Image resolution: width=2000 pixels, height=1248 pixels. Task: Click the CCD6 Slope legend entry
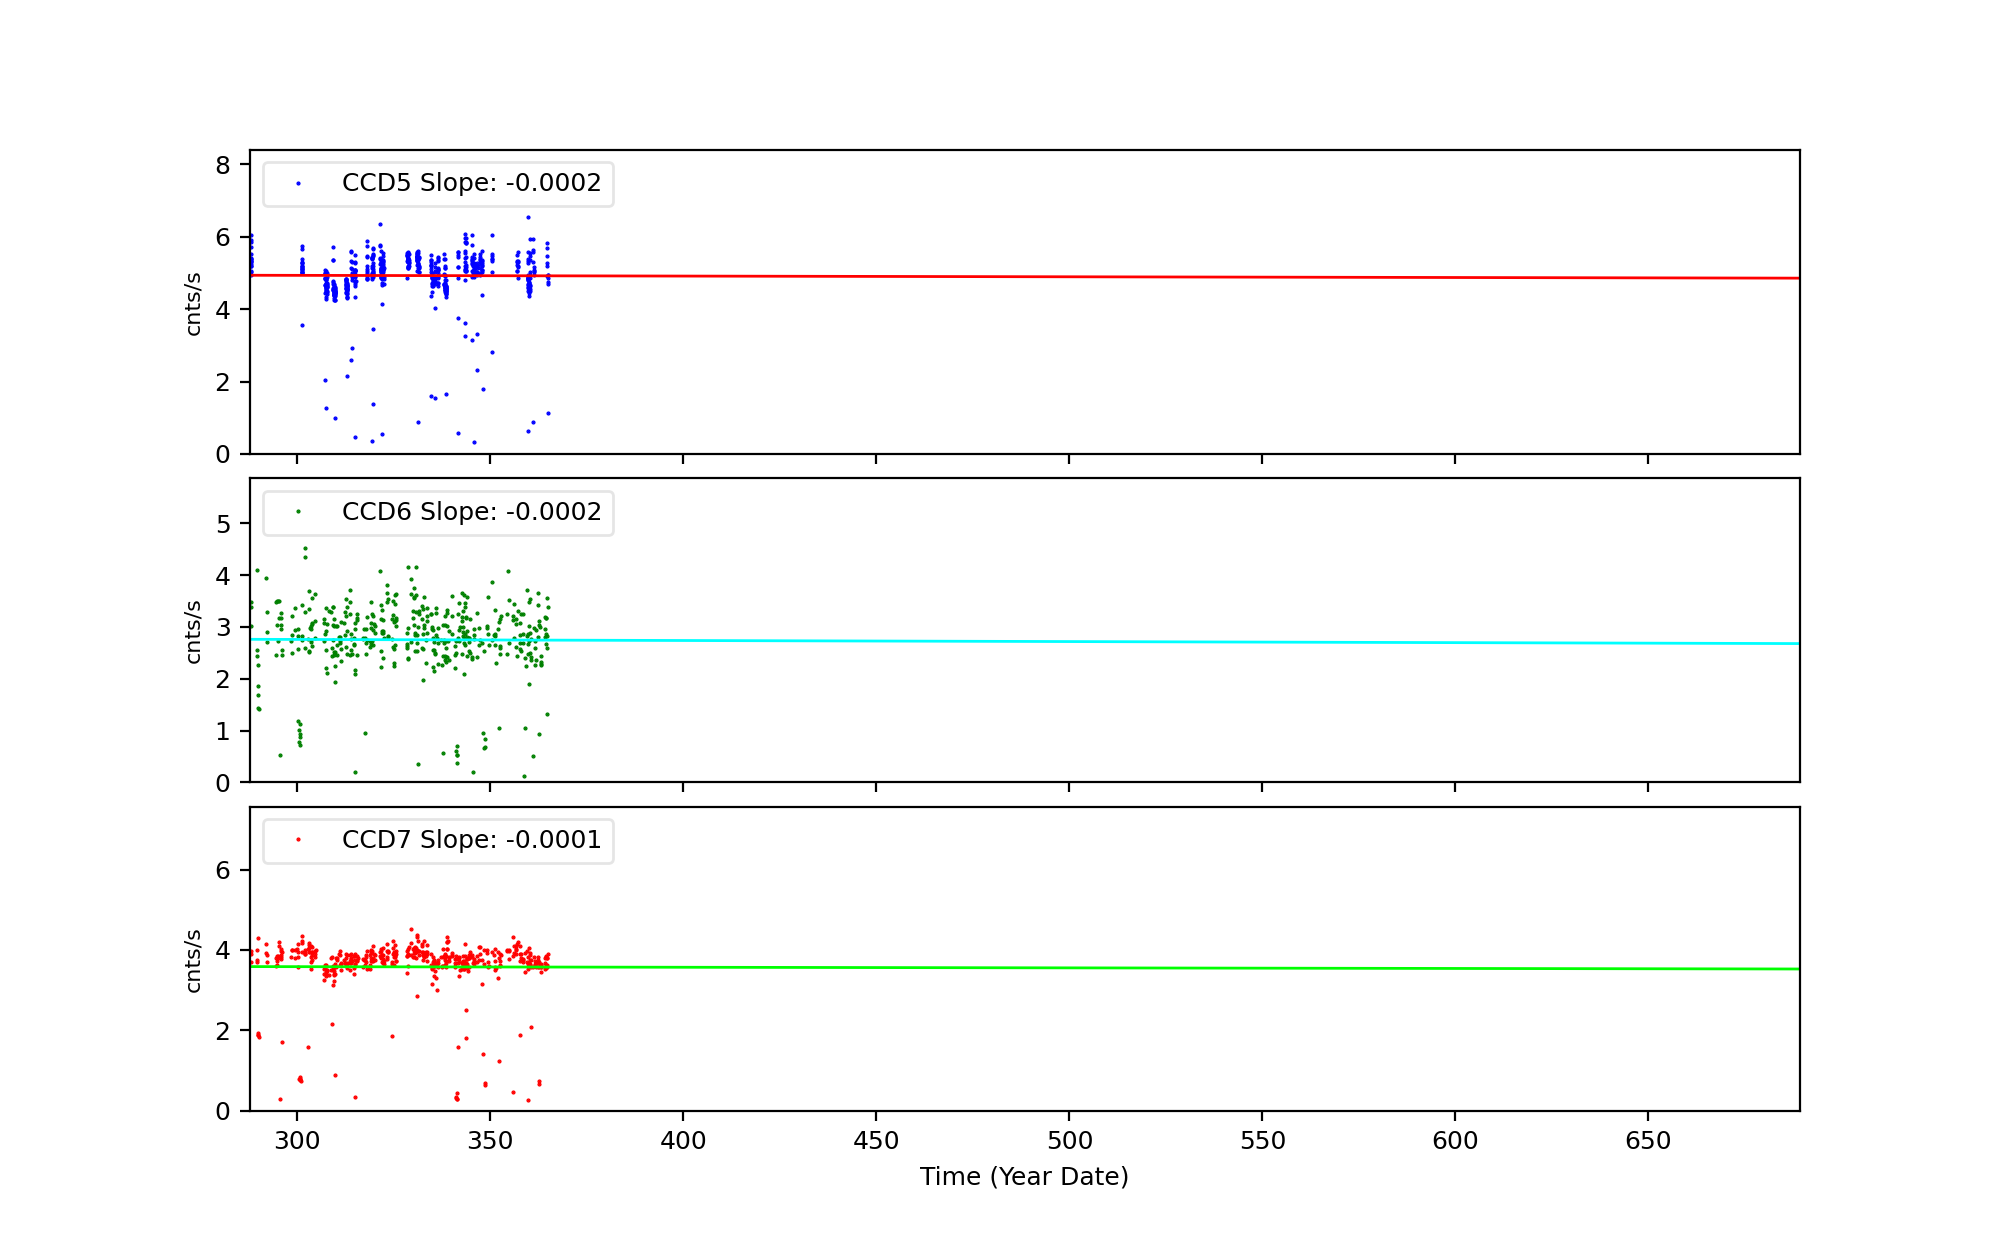coord(471,512)
